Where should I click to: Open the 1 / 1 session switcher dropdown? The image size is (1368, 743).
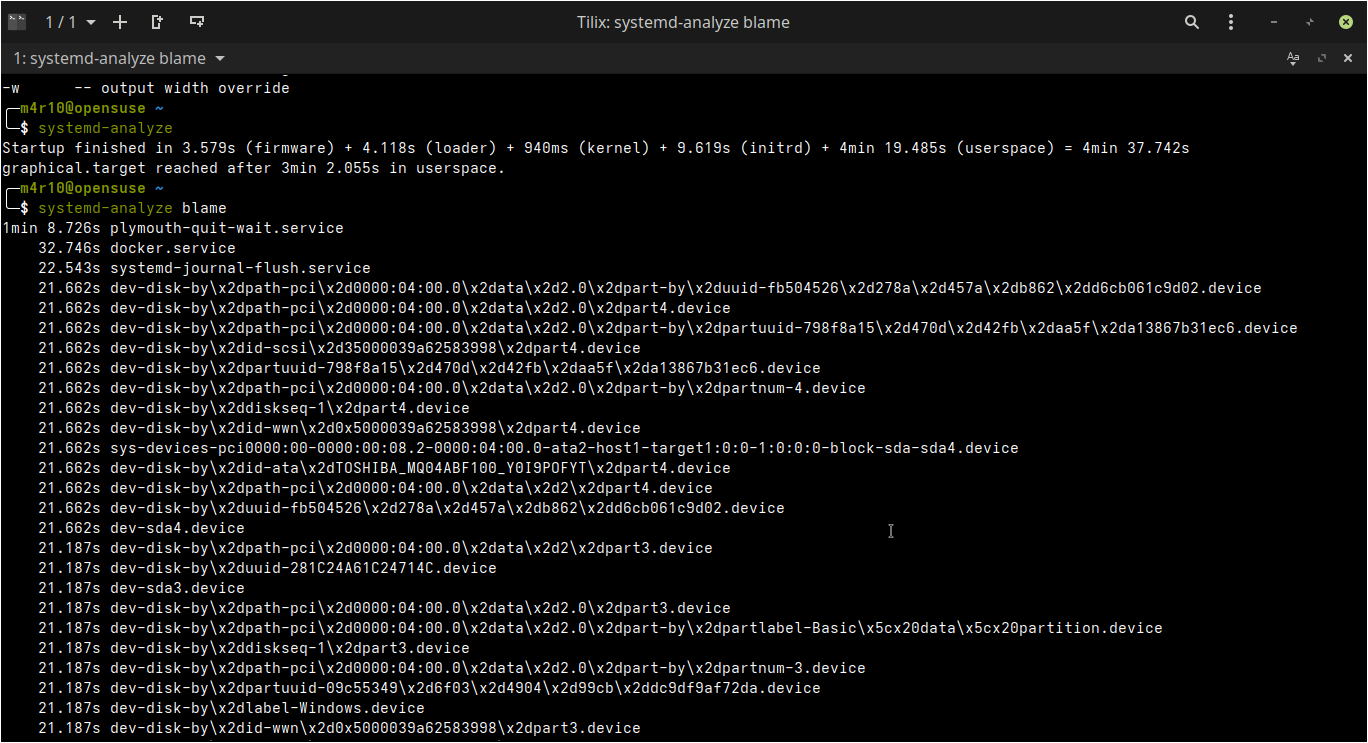(71, 22)
